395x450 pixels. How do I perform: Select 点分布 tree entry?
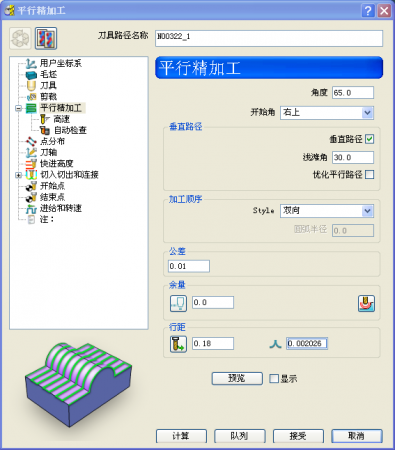[x=53, y=141]
